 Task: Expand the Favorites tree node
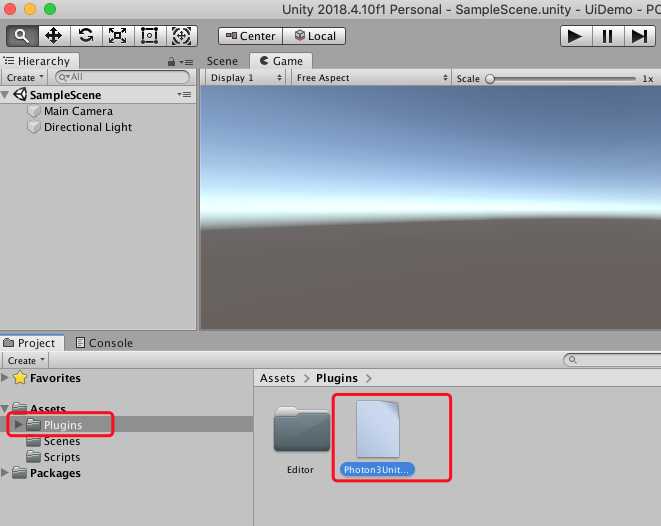[x=5, y=378]
